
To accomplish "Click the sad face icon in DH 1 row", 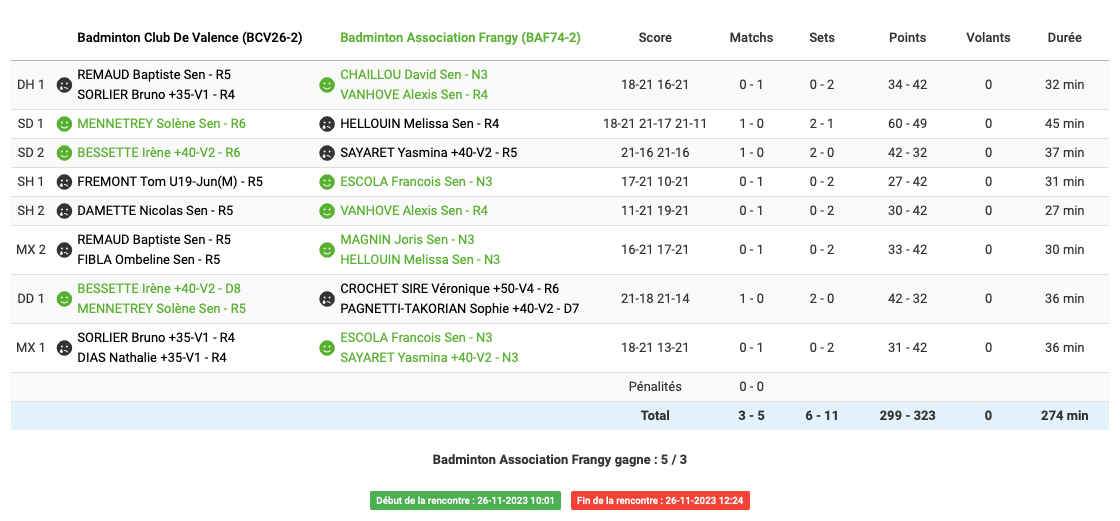I will 64,84.
